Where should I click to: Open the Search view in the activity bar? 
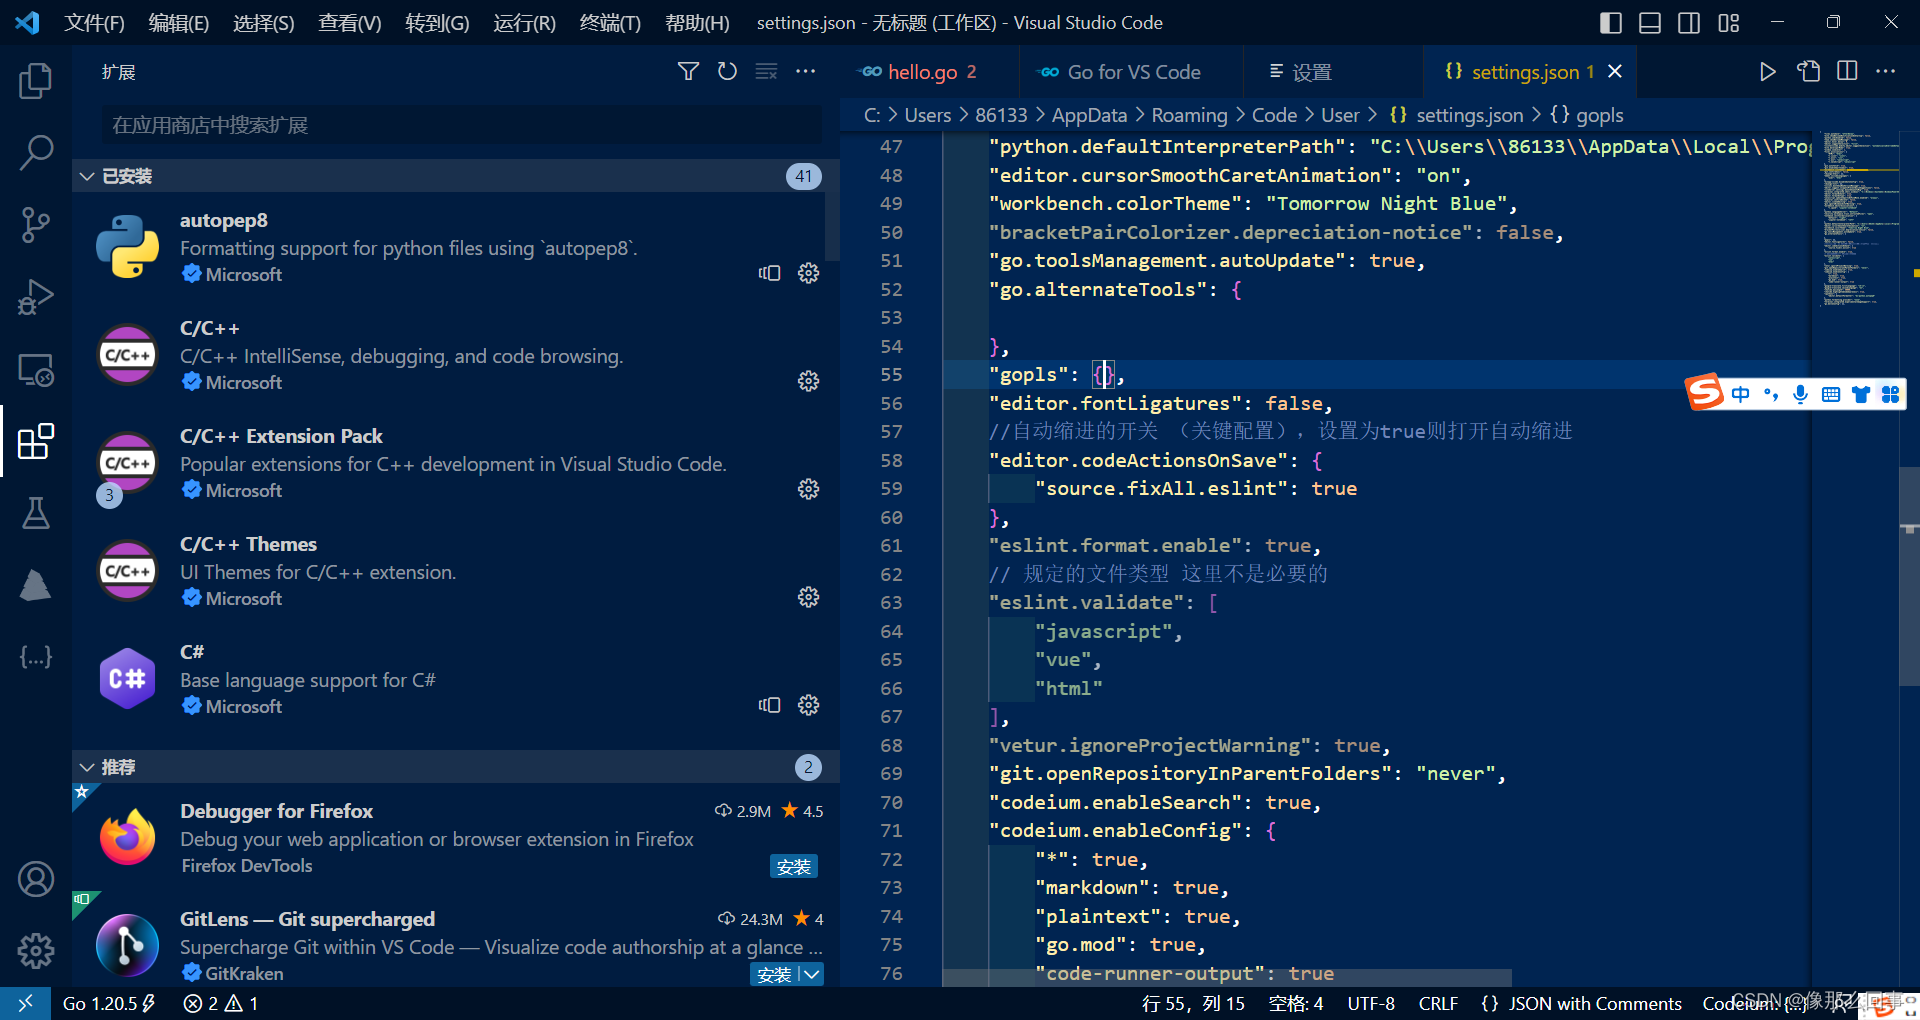tap(36, 152)
